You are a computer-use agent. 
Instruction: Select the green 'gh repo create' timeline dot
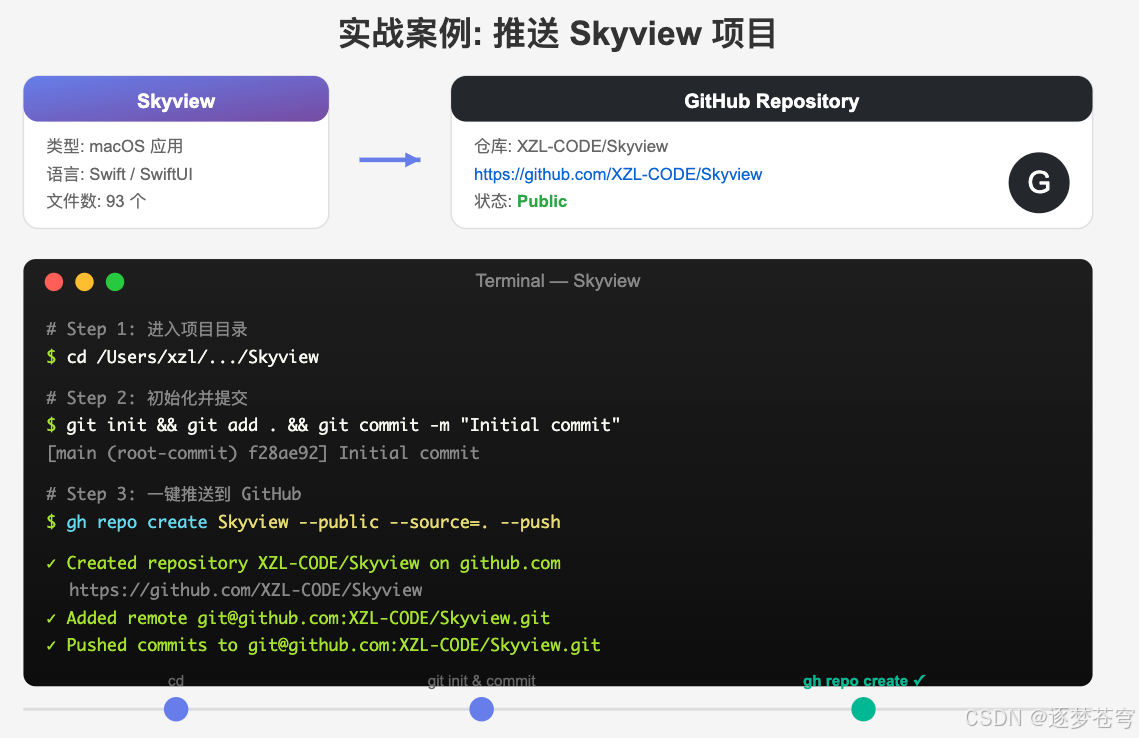(x=863, y=709)
